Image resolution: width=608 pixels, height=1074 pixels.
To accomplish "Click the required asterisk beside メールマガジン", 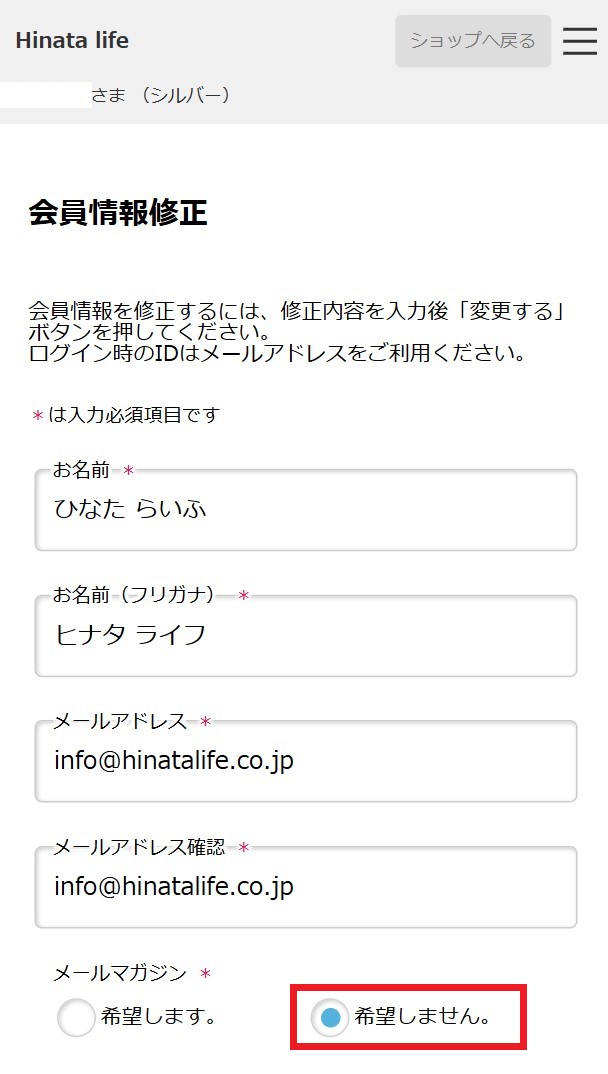I will [206, 973].
